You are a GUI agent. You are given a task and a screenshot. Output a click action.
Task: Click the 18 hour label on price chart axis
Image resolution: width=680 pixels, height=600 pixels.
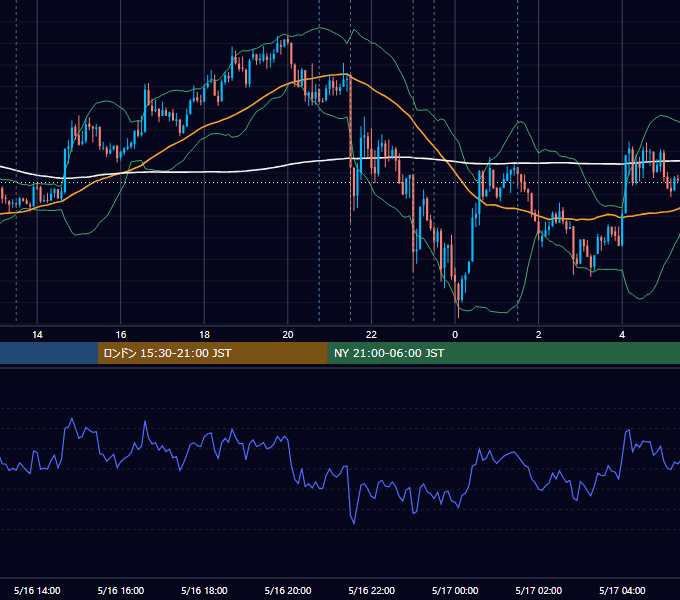click(204, 335)
